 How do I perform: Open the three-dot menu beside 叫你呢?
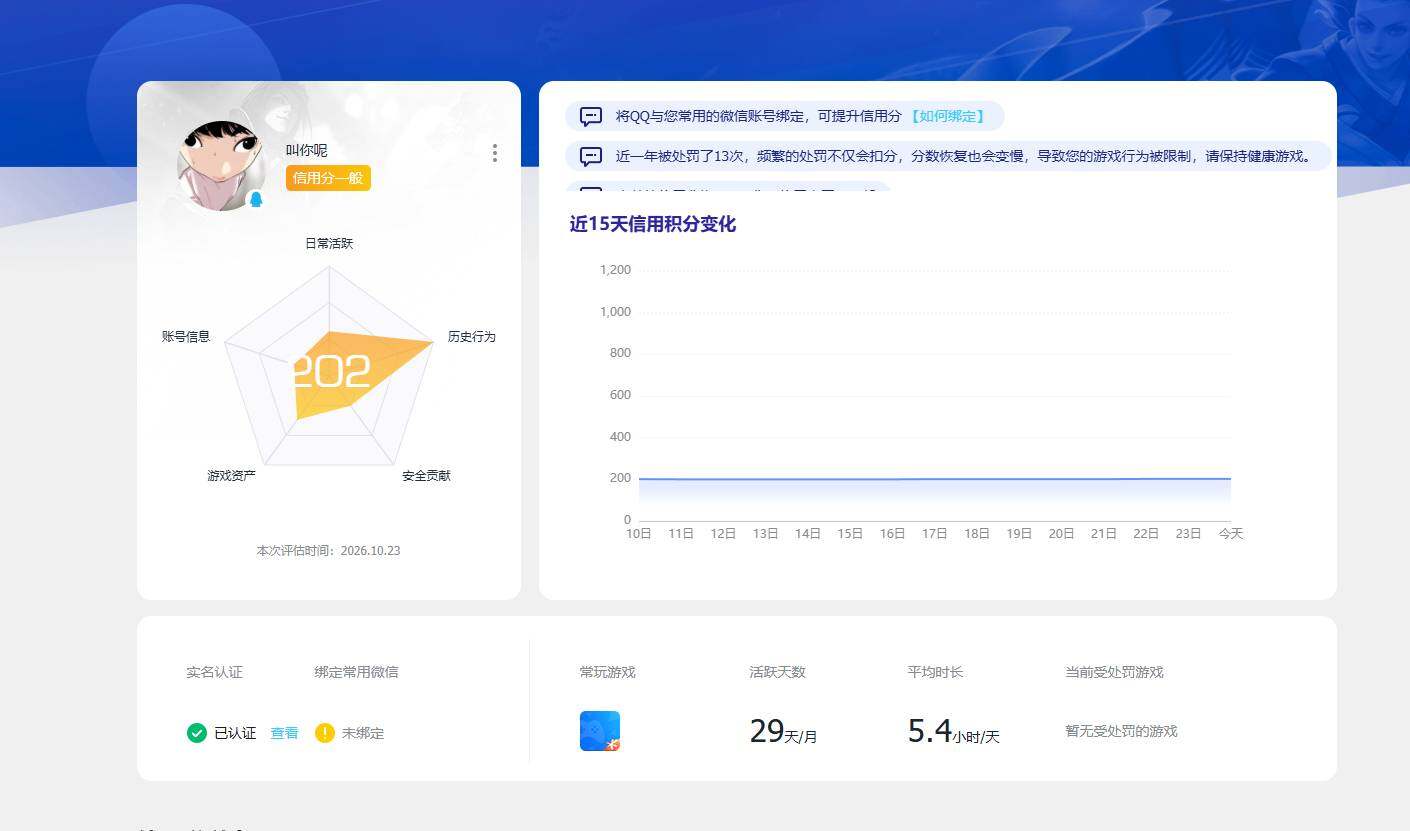click(495, 153)
